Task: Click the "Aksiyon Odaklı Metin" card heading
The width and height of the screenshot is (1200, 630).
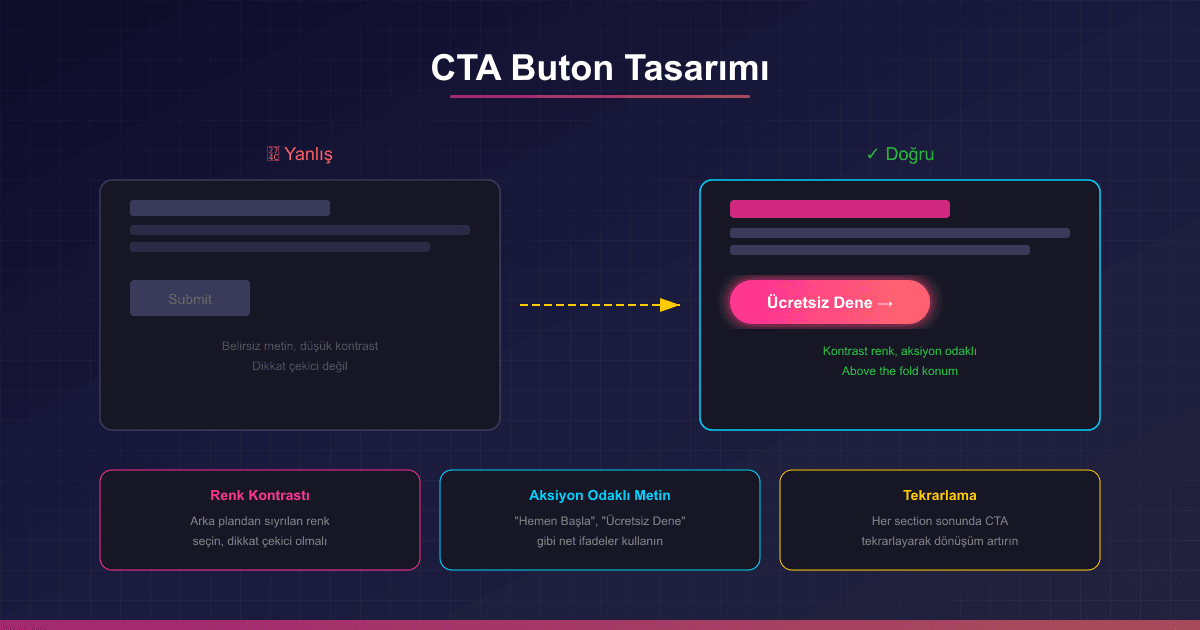Action: [600, 495]
